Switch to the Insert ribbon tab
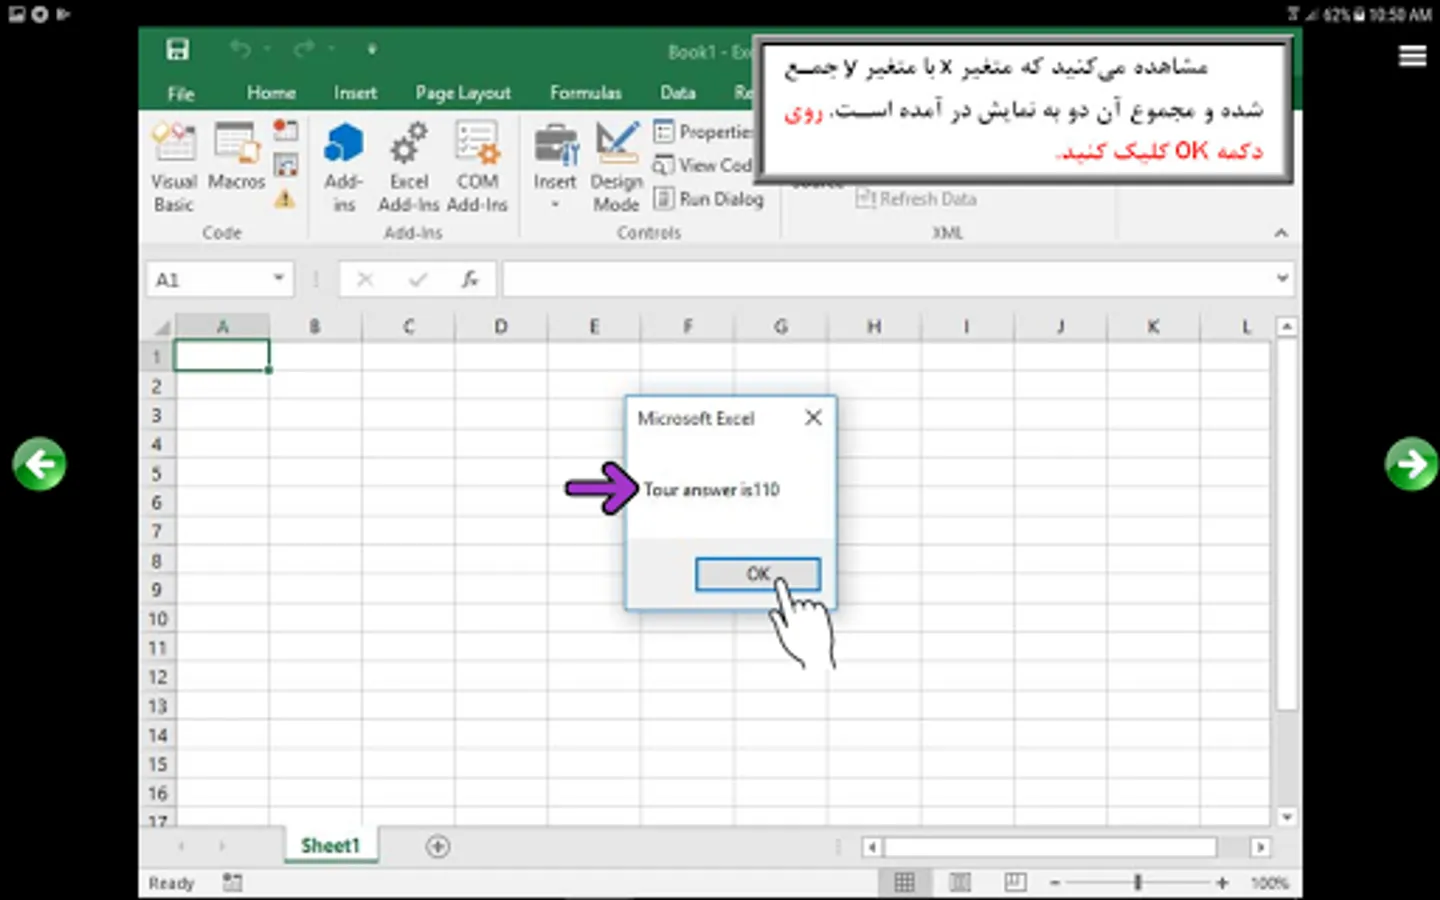1440x900 pixels. (x=355, y=93)
